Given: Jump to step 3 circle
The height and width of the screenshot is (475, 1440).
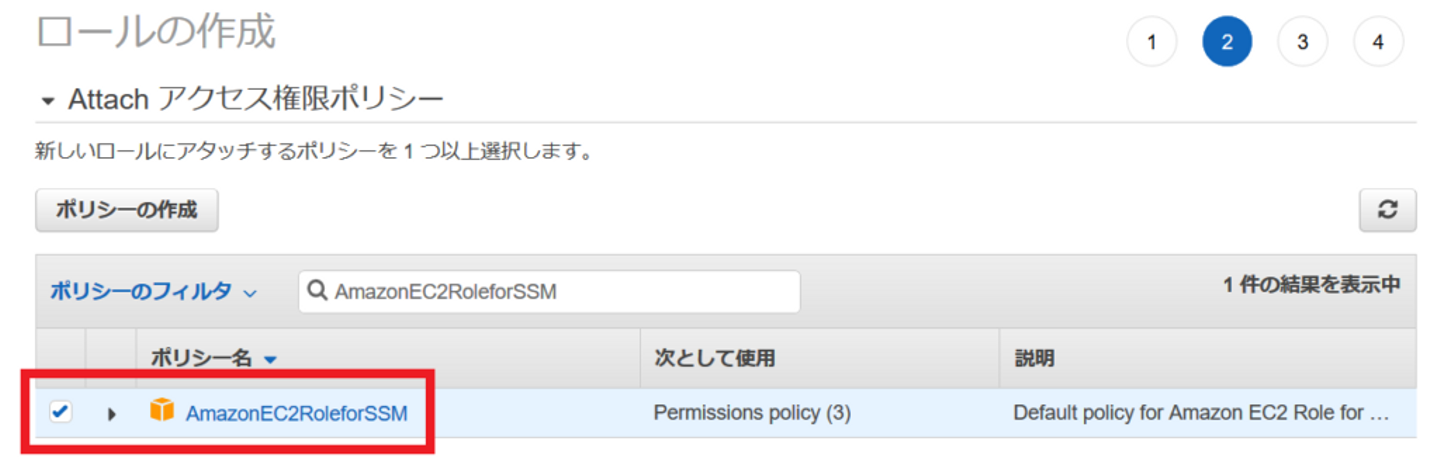Looking at the screenshot, I should (1303, 42).
